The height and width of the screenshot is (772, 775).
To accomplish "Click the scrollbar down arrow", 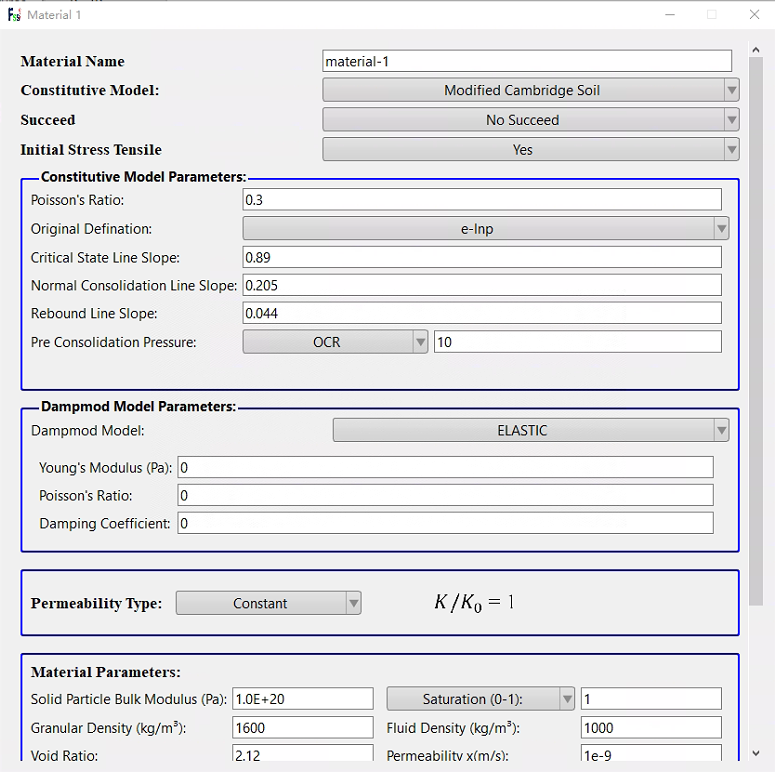I will pyautogui.click(x=756, y=754).
